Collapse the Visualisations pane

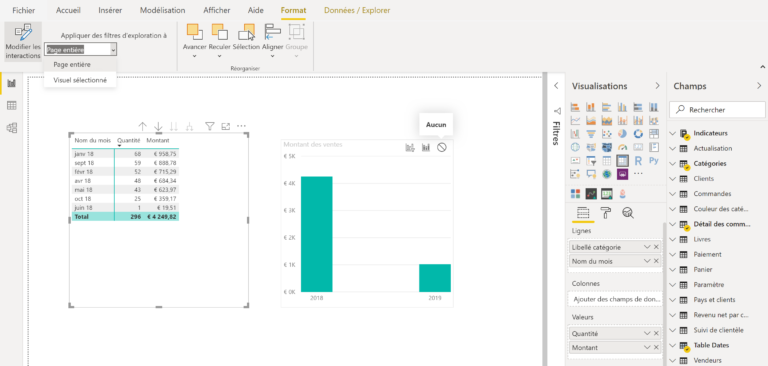click(657, 86)
